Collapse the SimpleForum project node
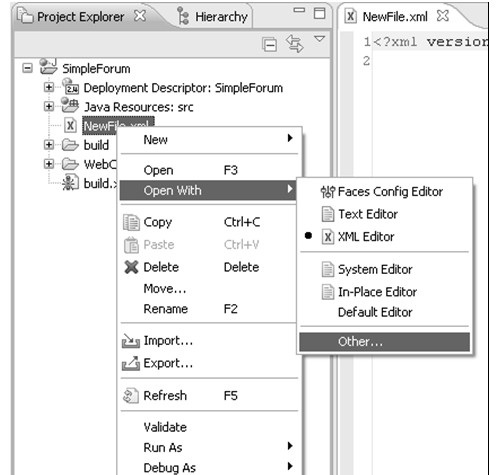 point(27,68)
